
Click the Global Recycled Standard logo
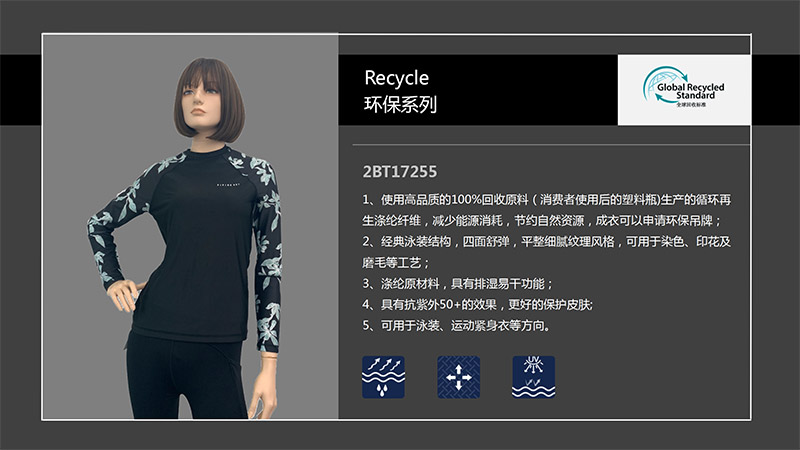tap(684, 90)
